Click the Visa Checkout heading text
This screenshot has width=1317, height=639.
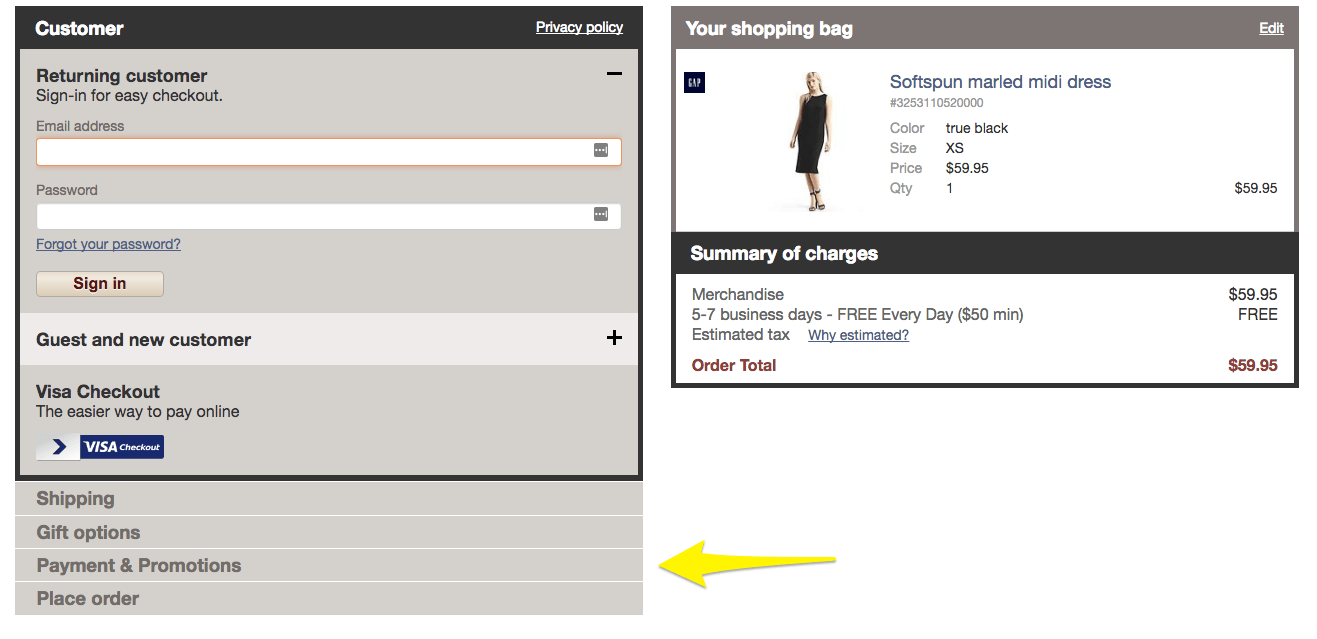point(98,392)
